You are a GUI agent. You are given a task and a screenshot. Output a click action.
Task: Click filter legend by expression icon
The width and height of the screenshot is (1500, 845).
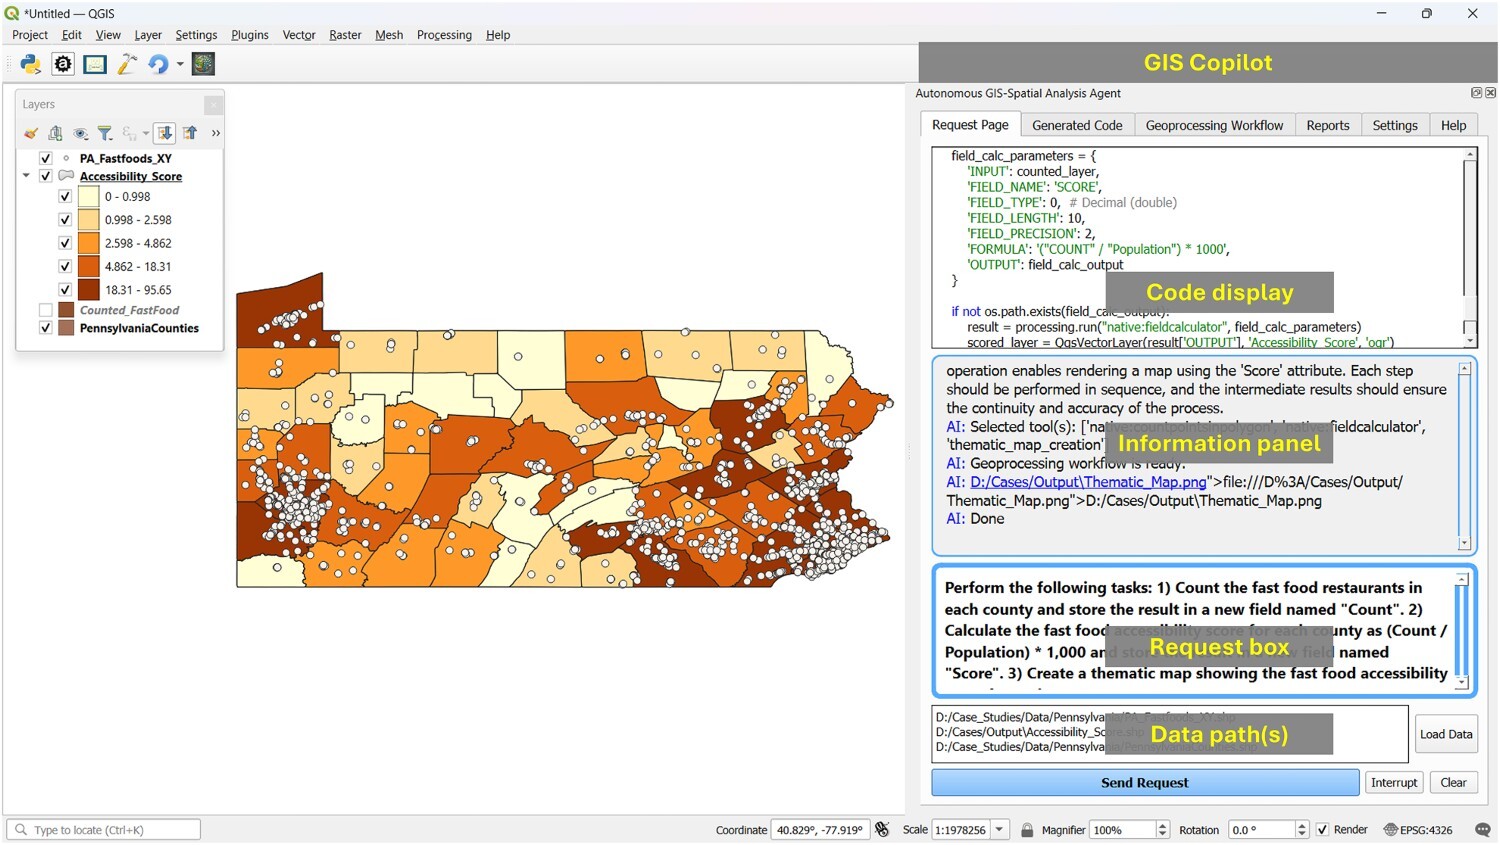pyautogui.click(x=129, y=133)
